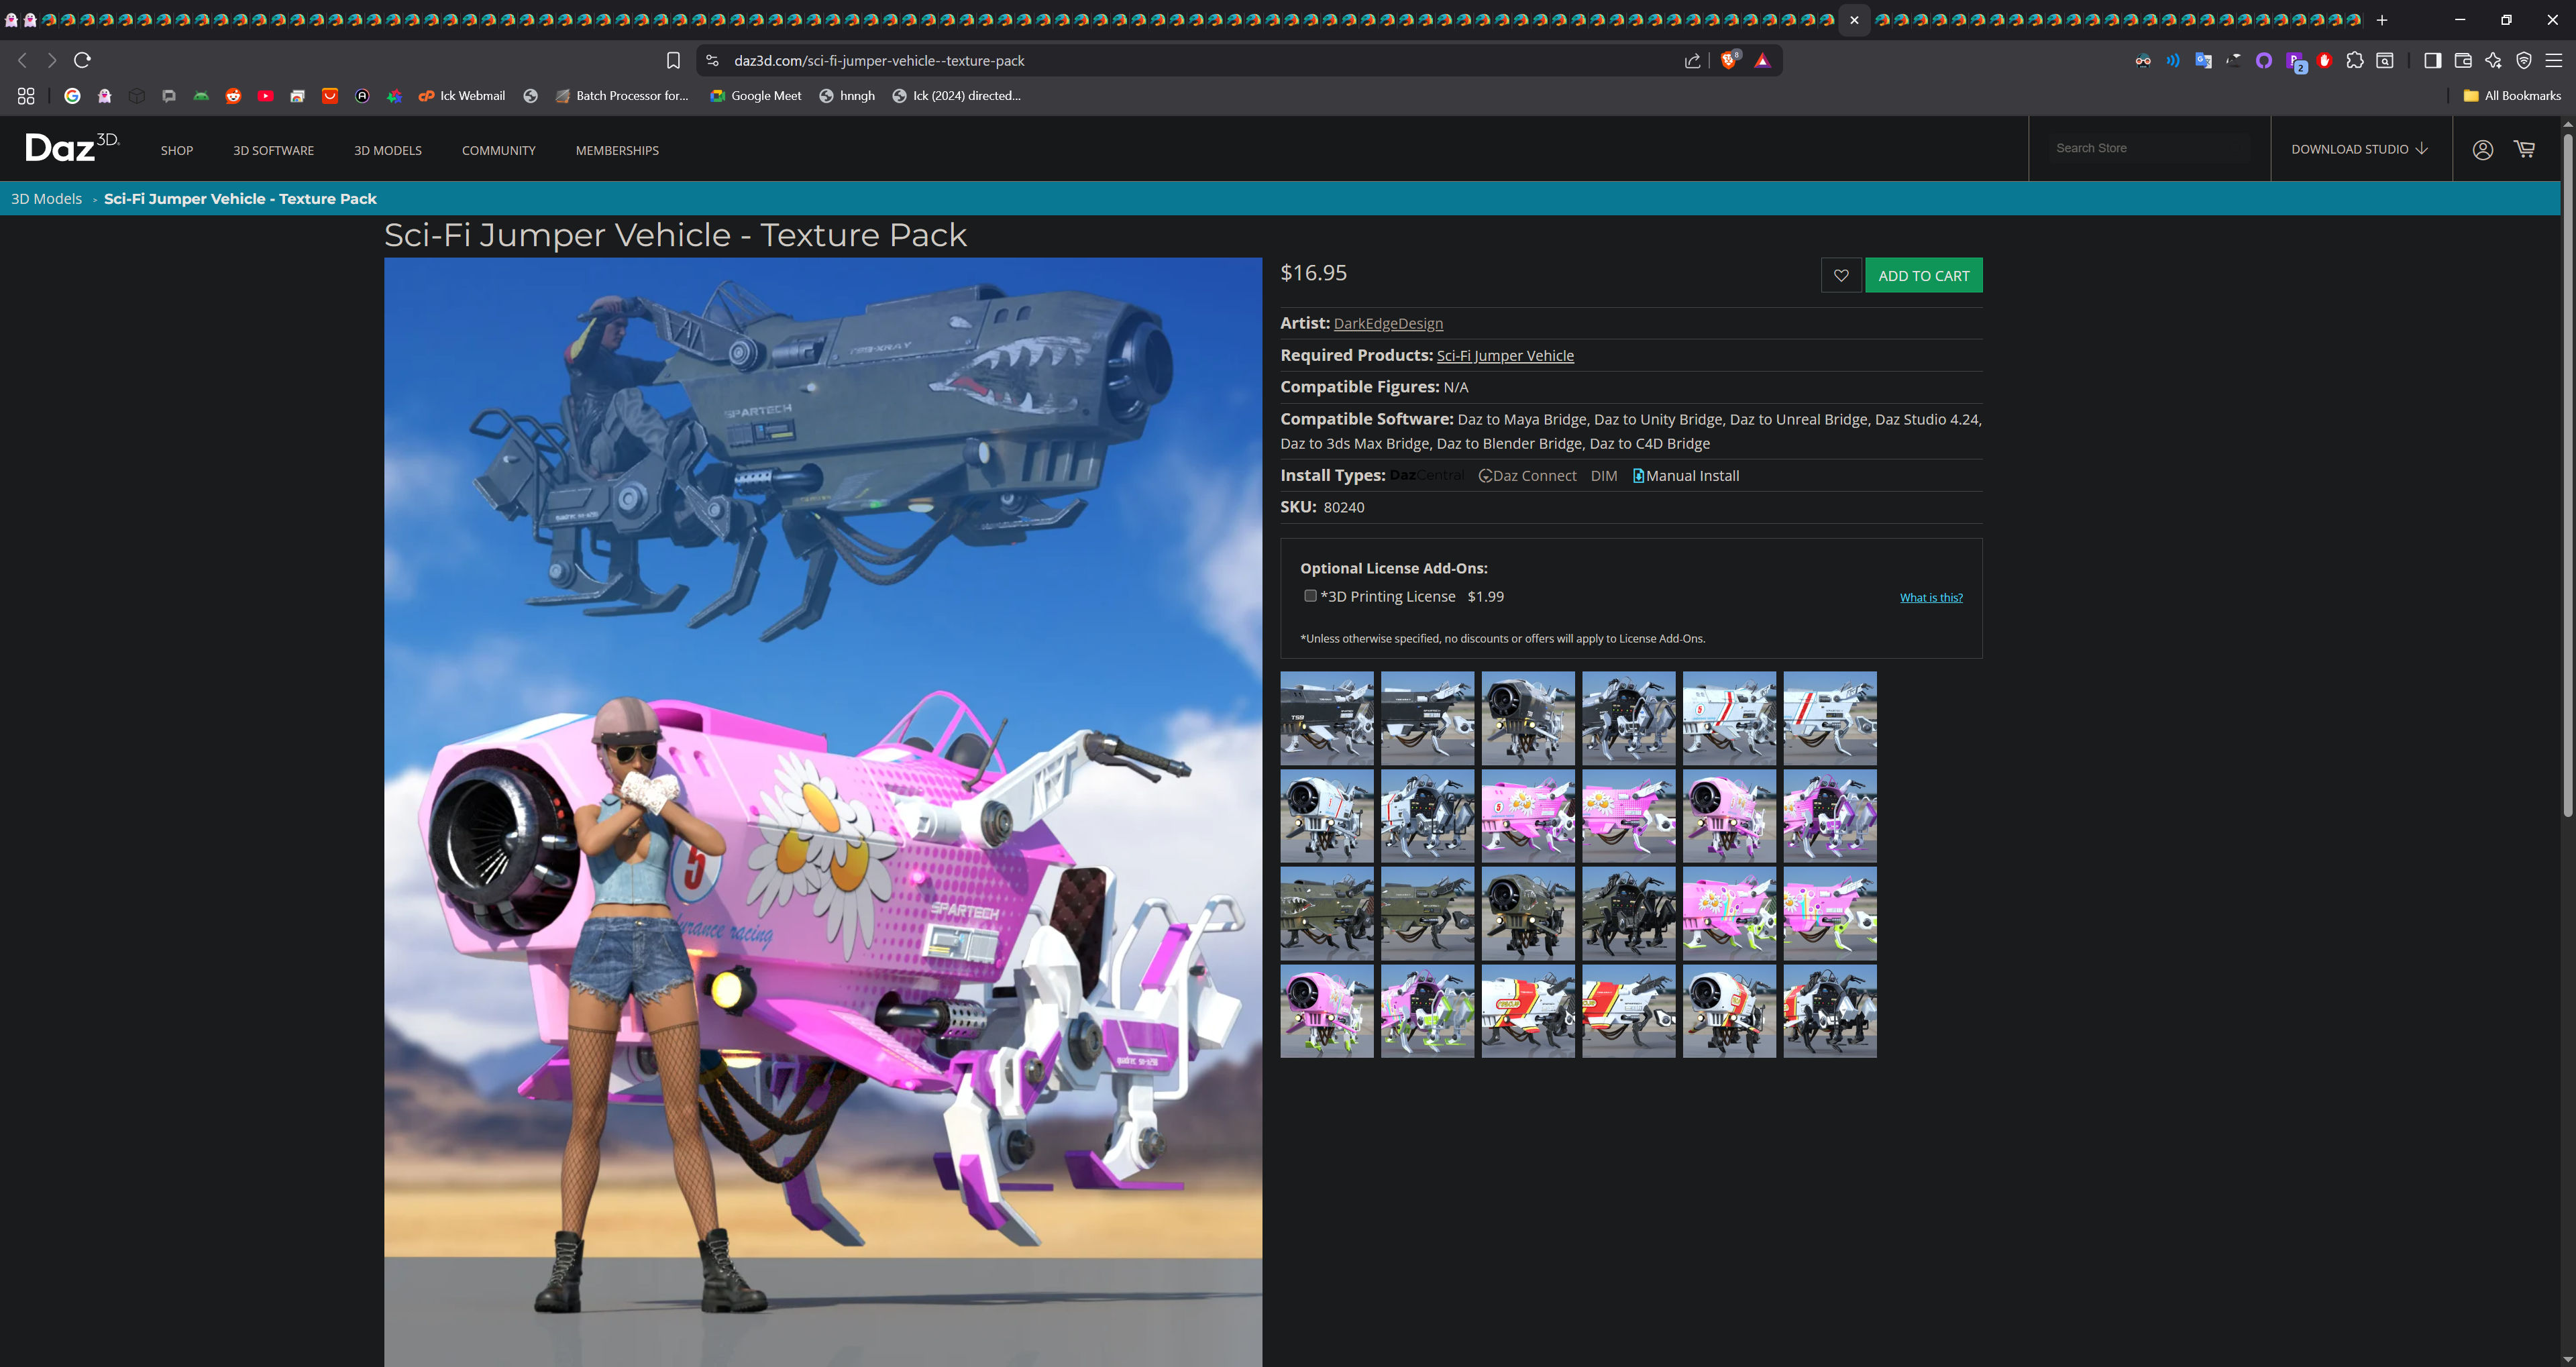Viewport: 2576px width, 1367px height.
Task: View the last thumbnail in top gallery row
Action: pos(1830,718)
